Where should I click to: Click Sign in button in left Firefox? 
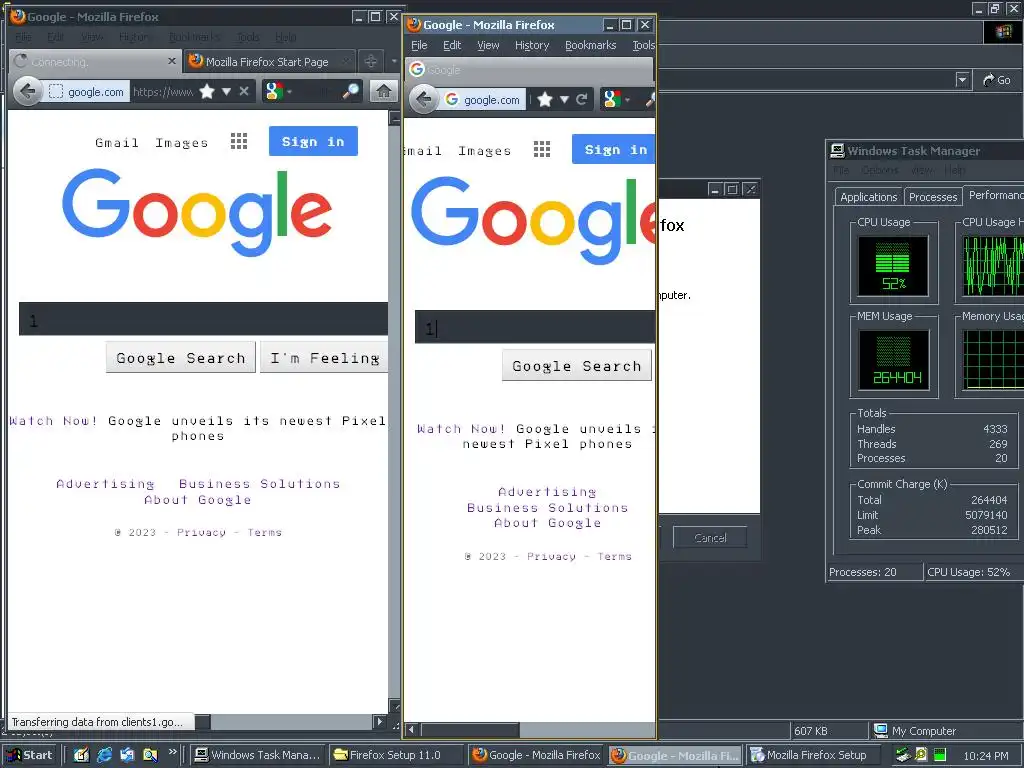[x=313, y=141]
